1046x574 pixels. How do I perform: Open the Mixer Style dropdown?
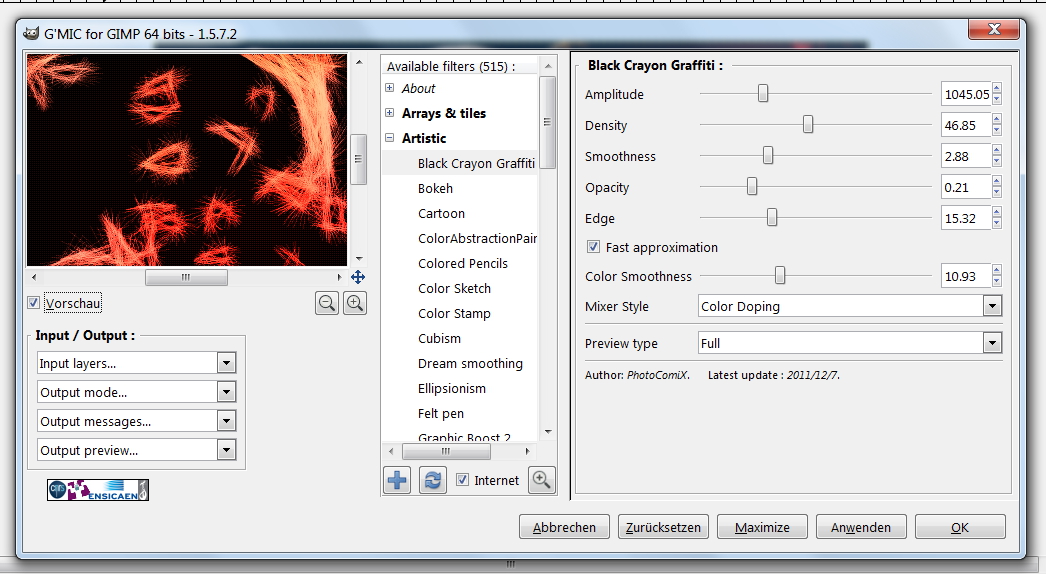[849, 306]
